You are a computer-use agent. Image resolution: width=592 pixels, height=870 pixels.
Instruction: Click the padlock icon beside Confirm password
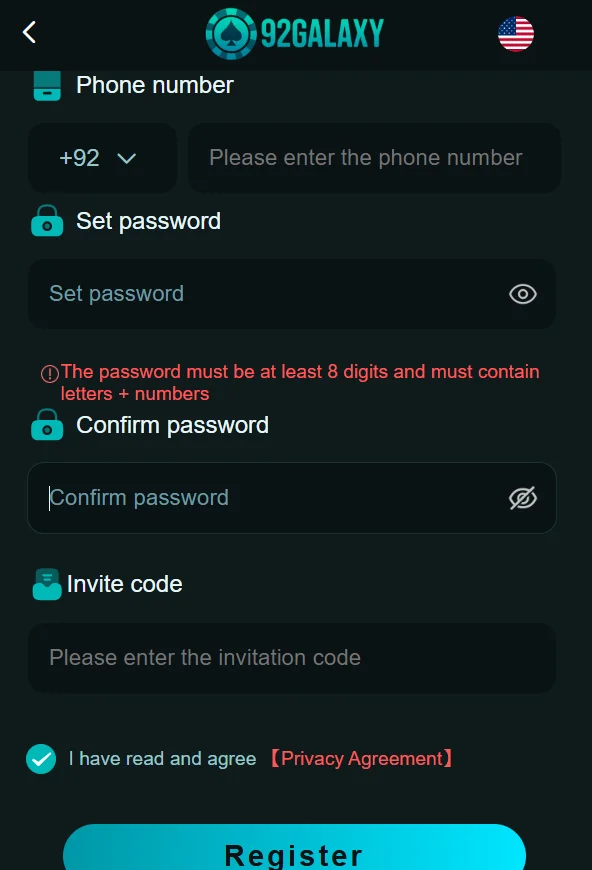tap(46, 424)
